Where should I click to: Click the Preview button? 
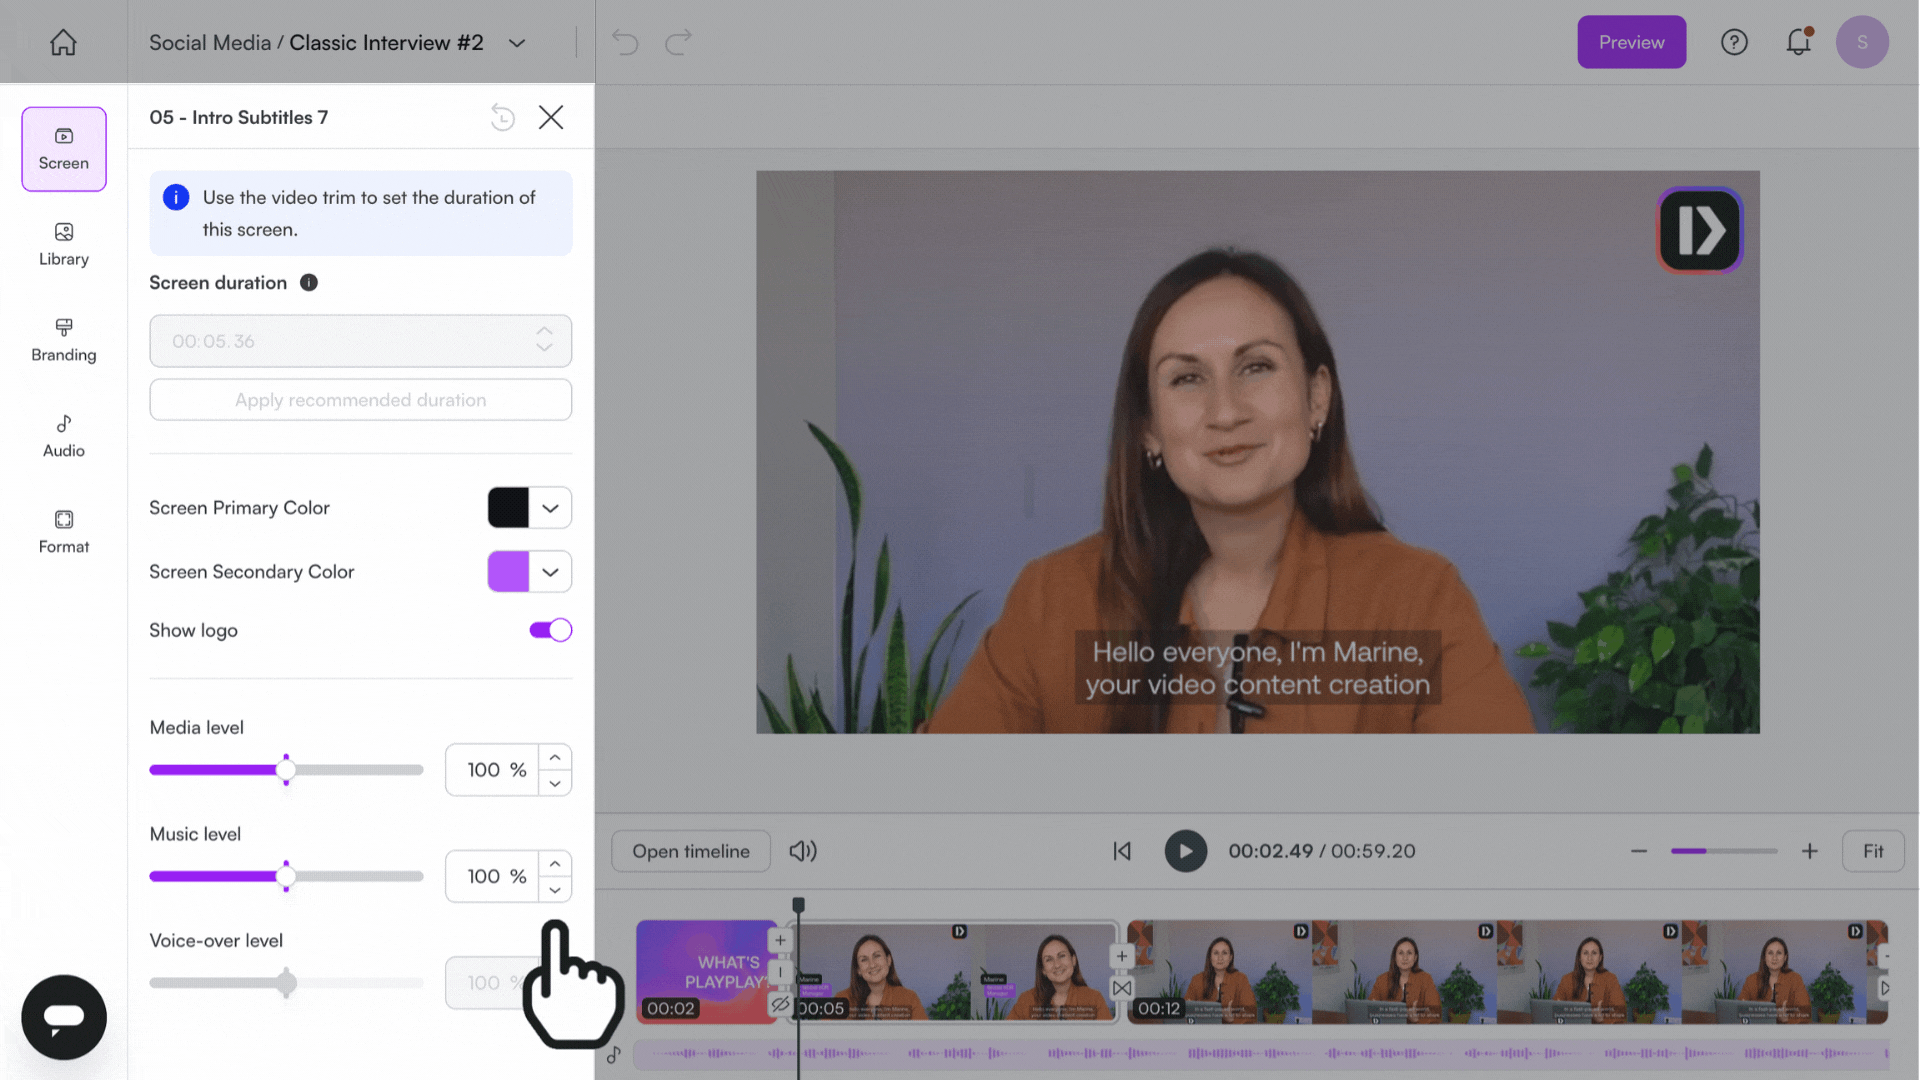(x=1631, y=42)
